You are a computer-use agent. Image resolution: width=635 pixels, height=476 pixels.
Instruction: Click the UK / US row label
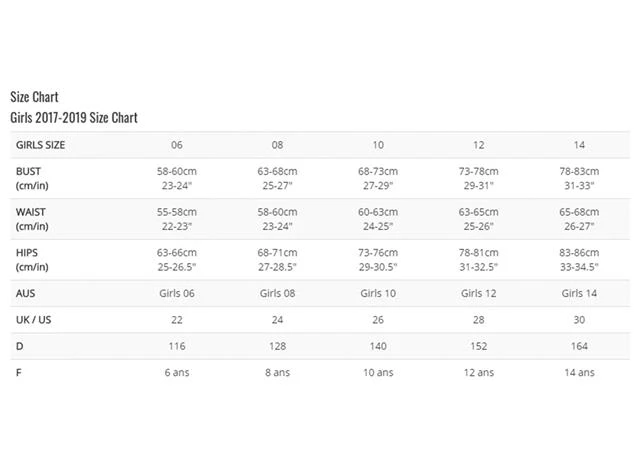click(x=36, y=319)
